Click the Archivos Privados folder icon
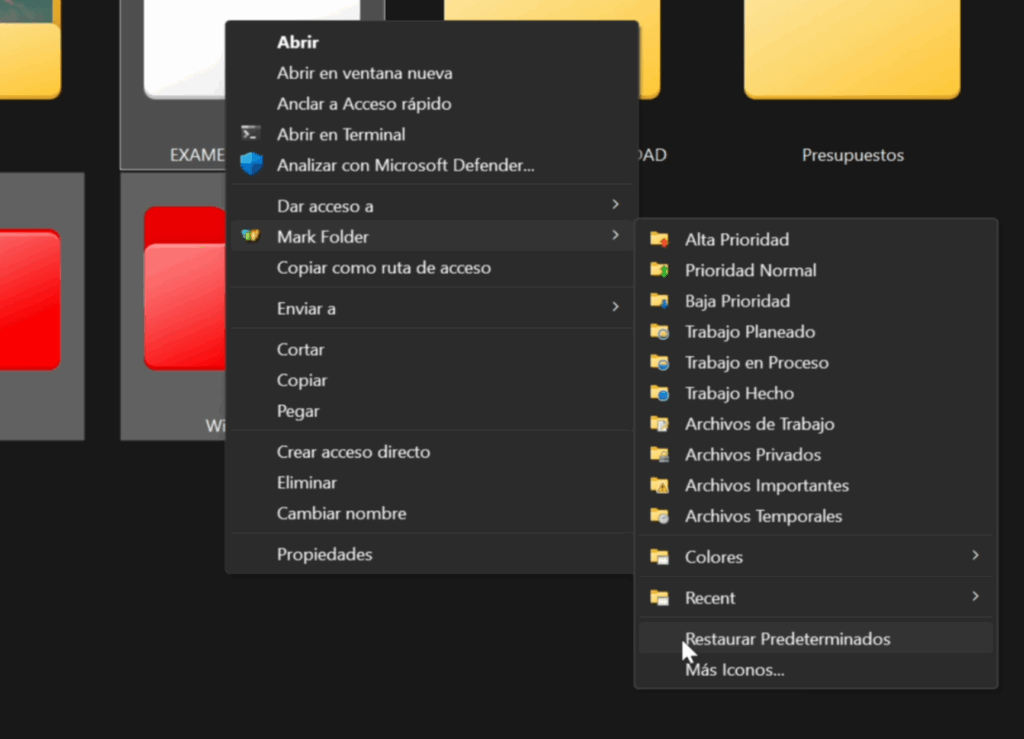This screenshot has width=1024, height=739. [660, 454]
